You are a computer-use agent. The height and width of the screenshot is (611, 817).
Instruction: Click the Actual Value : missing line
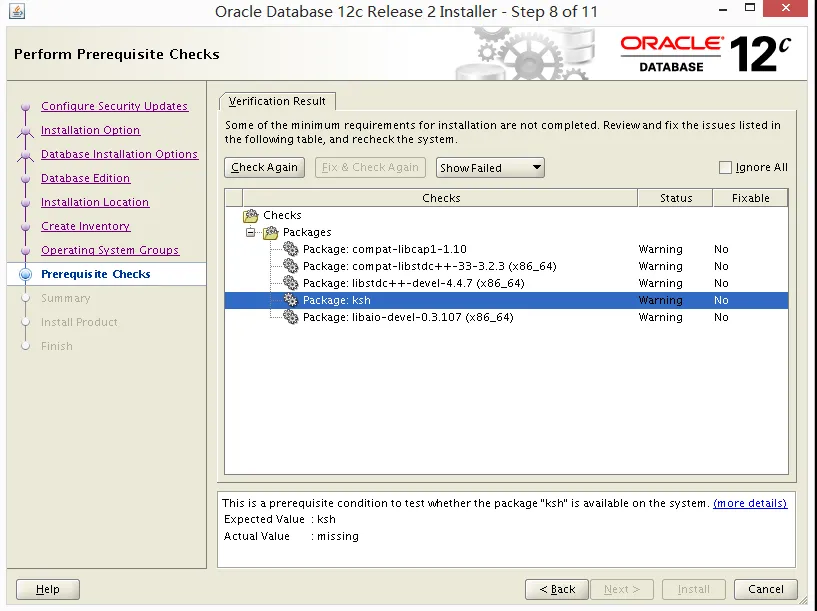coord(291,536)
